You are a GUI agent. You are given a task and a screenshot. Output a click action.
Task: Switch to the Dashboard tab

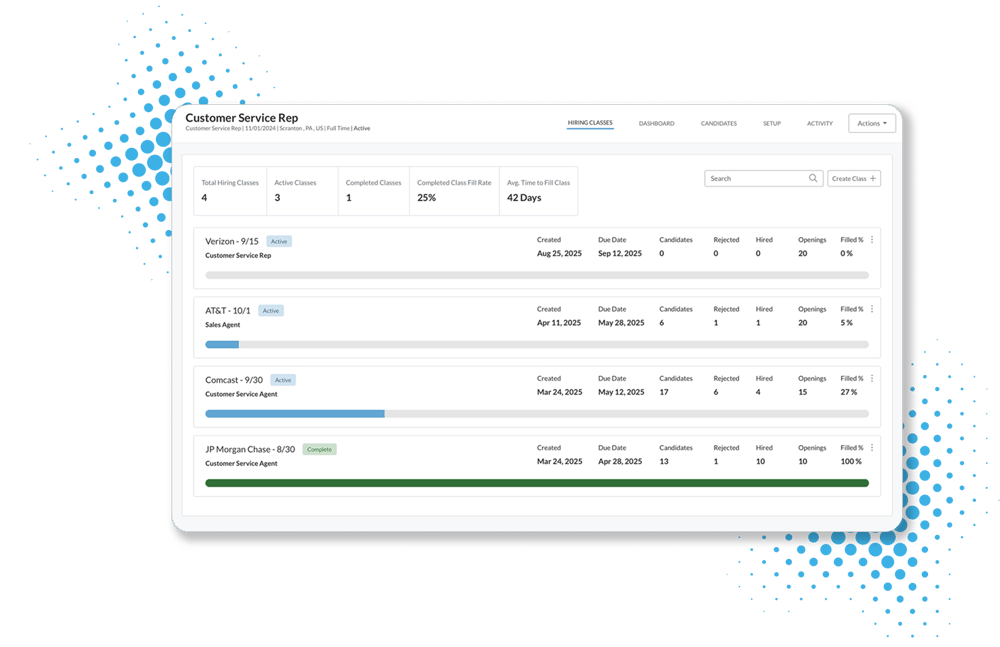(656, 124)
